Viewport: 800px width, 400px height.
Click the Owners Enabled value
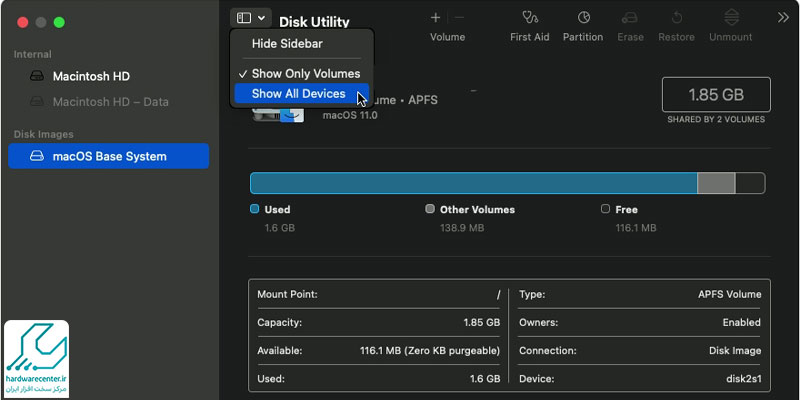coord(742,323)
